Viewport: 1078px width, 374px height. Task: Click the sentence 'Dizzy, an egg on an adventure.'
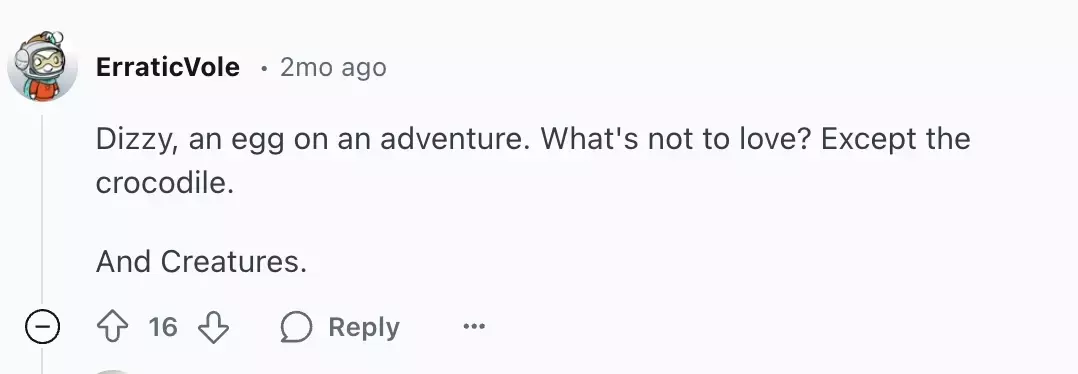click(x=314, y=139)
